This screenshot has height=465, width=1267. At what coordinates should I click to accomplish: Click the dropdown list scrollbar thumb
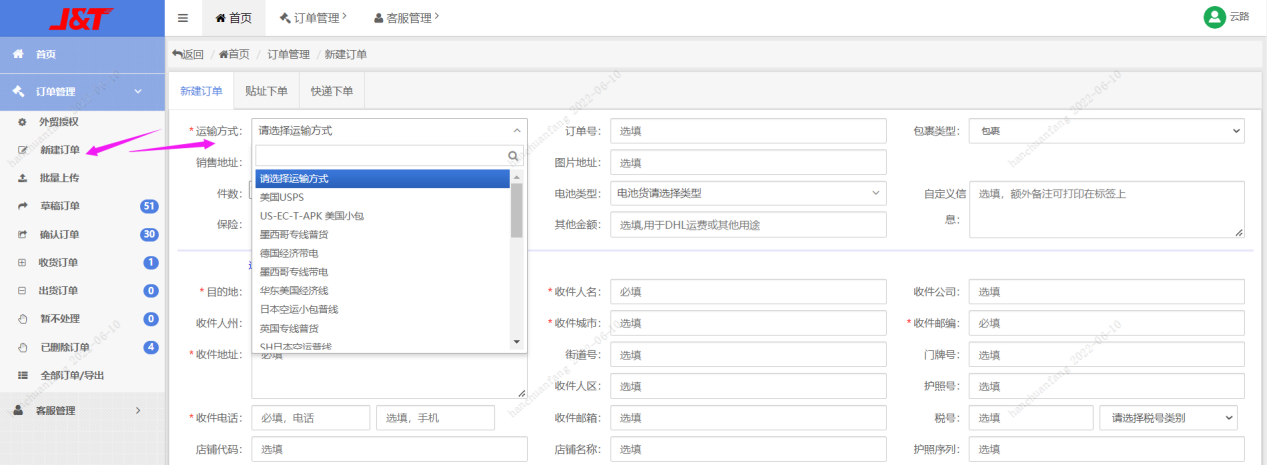coord(517,209)
